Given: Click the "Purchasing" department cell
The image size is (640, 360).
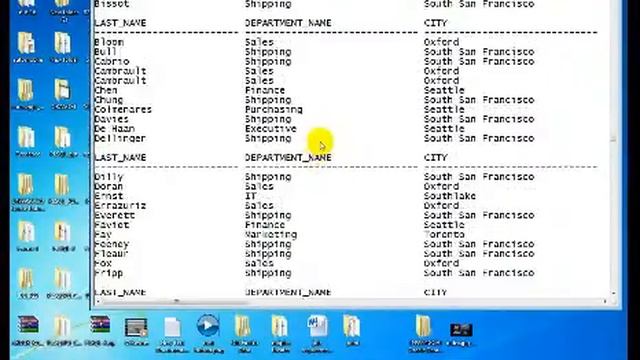Looking at the screenshot, I should (273, 109).
